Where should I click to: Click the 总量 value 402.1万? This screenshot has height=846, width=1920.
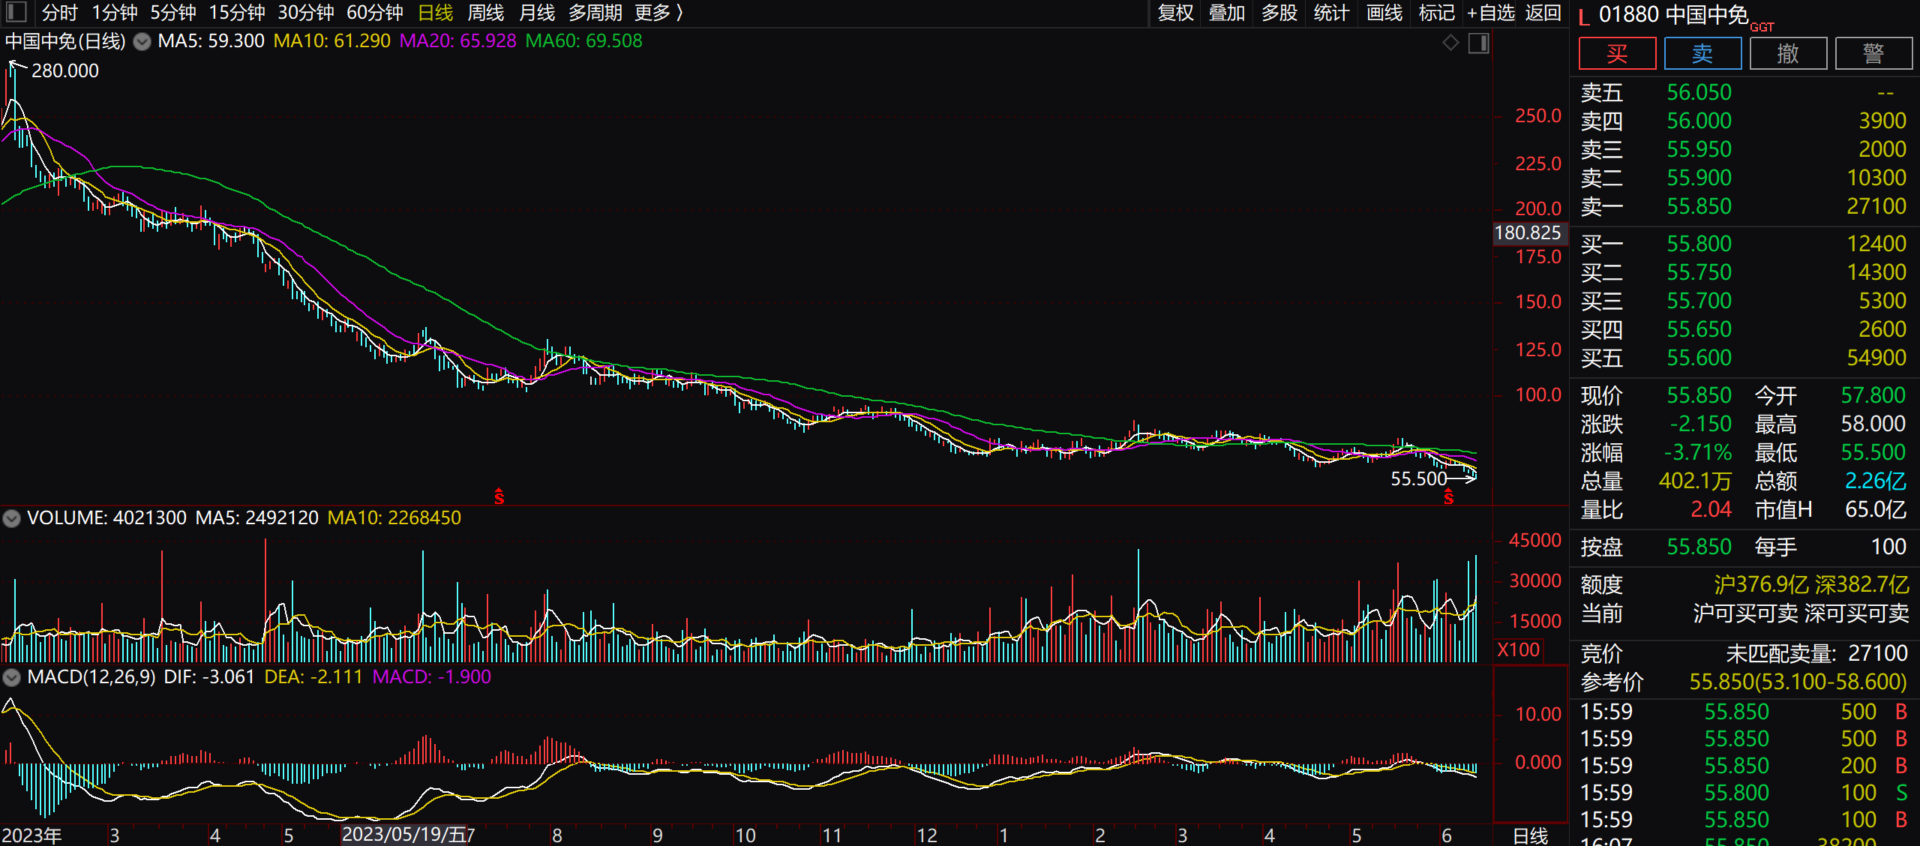1695,482
